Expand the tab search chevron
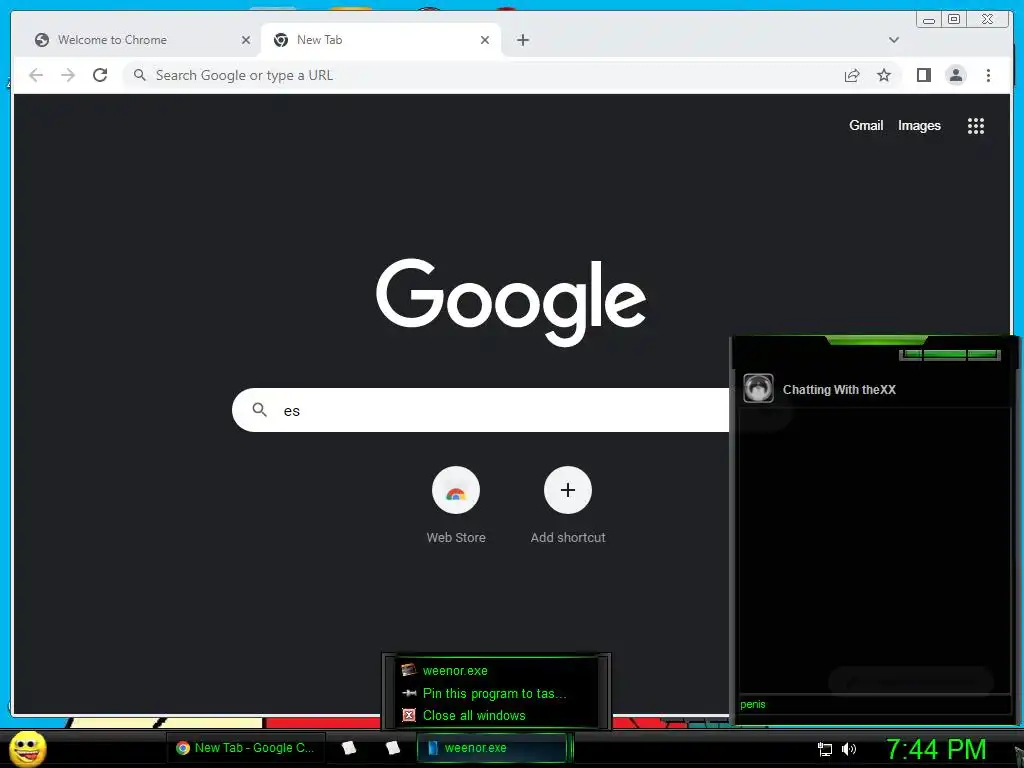Image resolution: width=1024 pixels, height=768 pixels. pos(893,40)
